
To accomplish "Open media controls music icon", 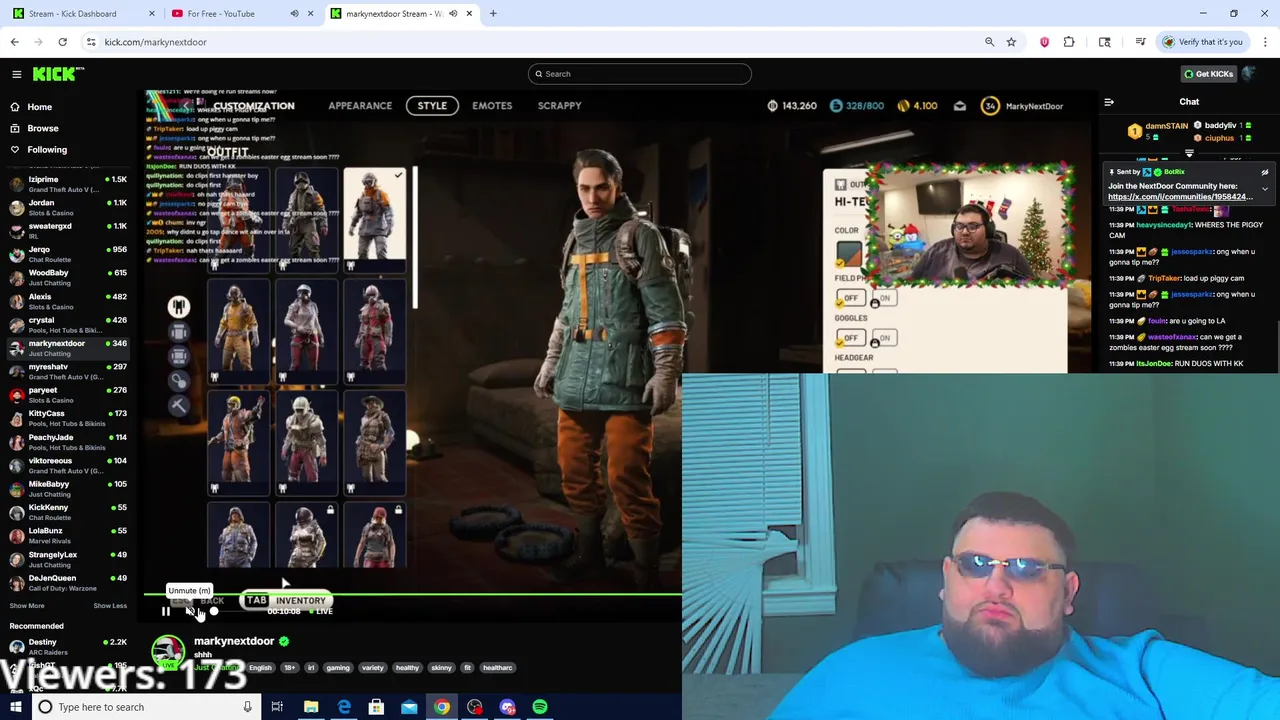I will (1140, 42).
